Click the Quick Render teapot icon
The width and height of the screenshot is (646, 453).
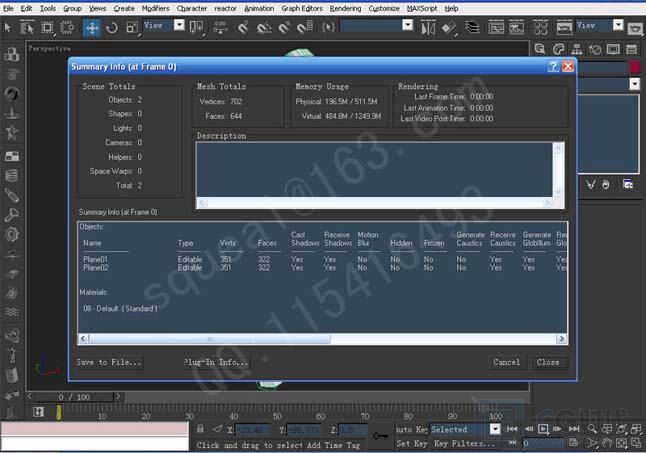coord(635,28)
